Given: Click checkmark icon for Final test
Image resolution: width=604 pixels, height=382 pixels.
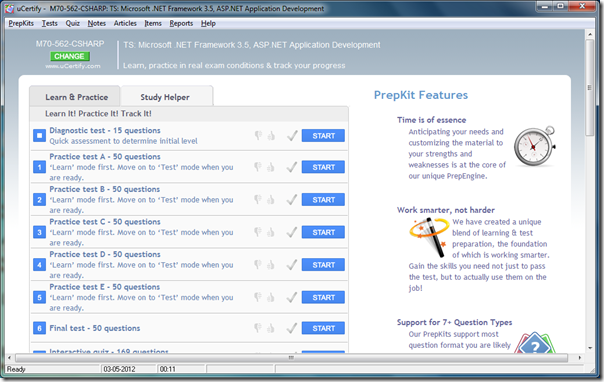Looking at the screenshot, I should tap(292, 328).
